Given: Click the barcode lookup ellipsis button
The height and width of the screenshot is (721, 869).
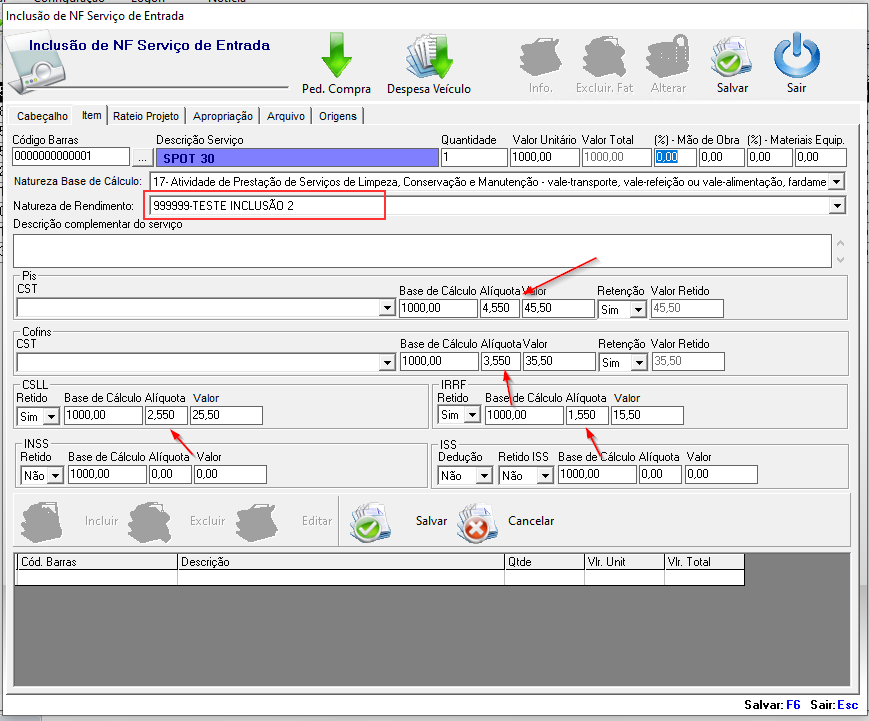Looking at the screenshot, I should [x=142, y=157].
